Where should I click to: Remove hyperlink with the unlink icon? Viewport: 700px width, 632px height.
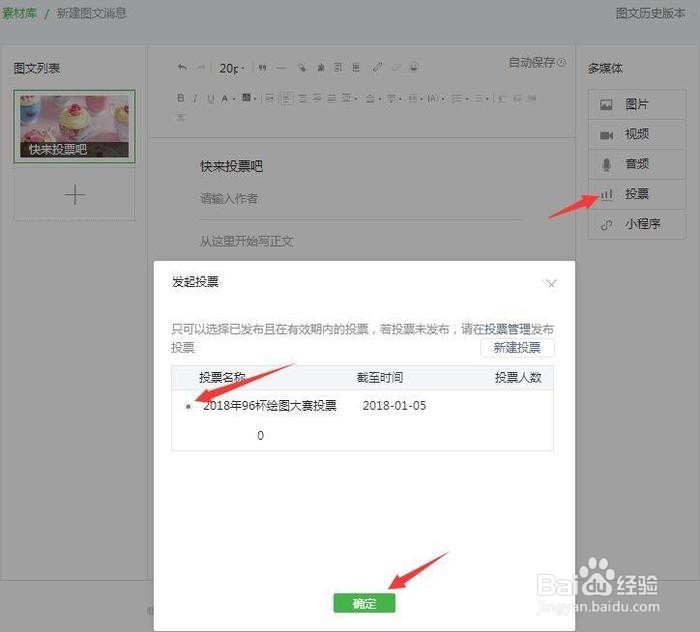coord(396,68)
